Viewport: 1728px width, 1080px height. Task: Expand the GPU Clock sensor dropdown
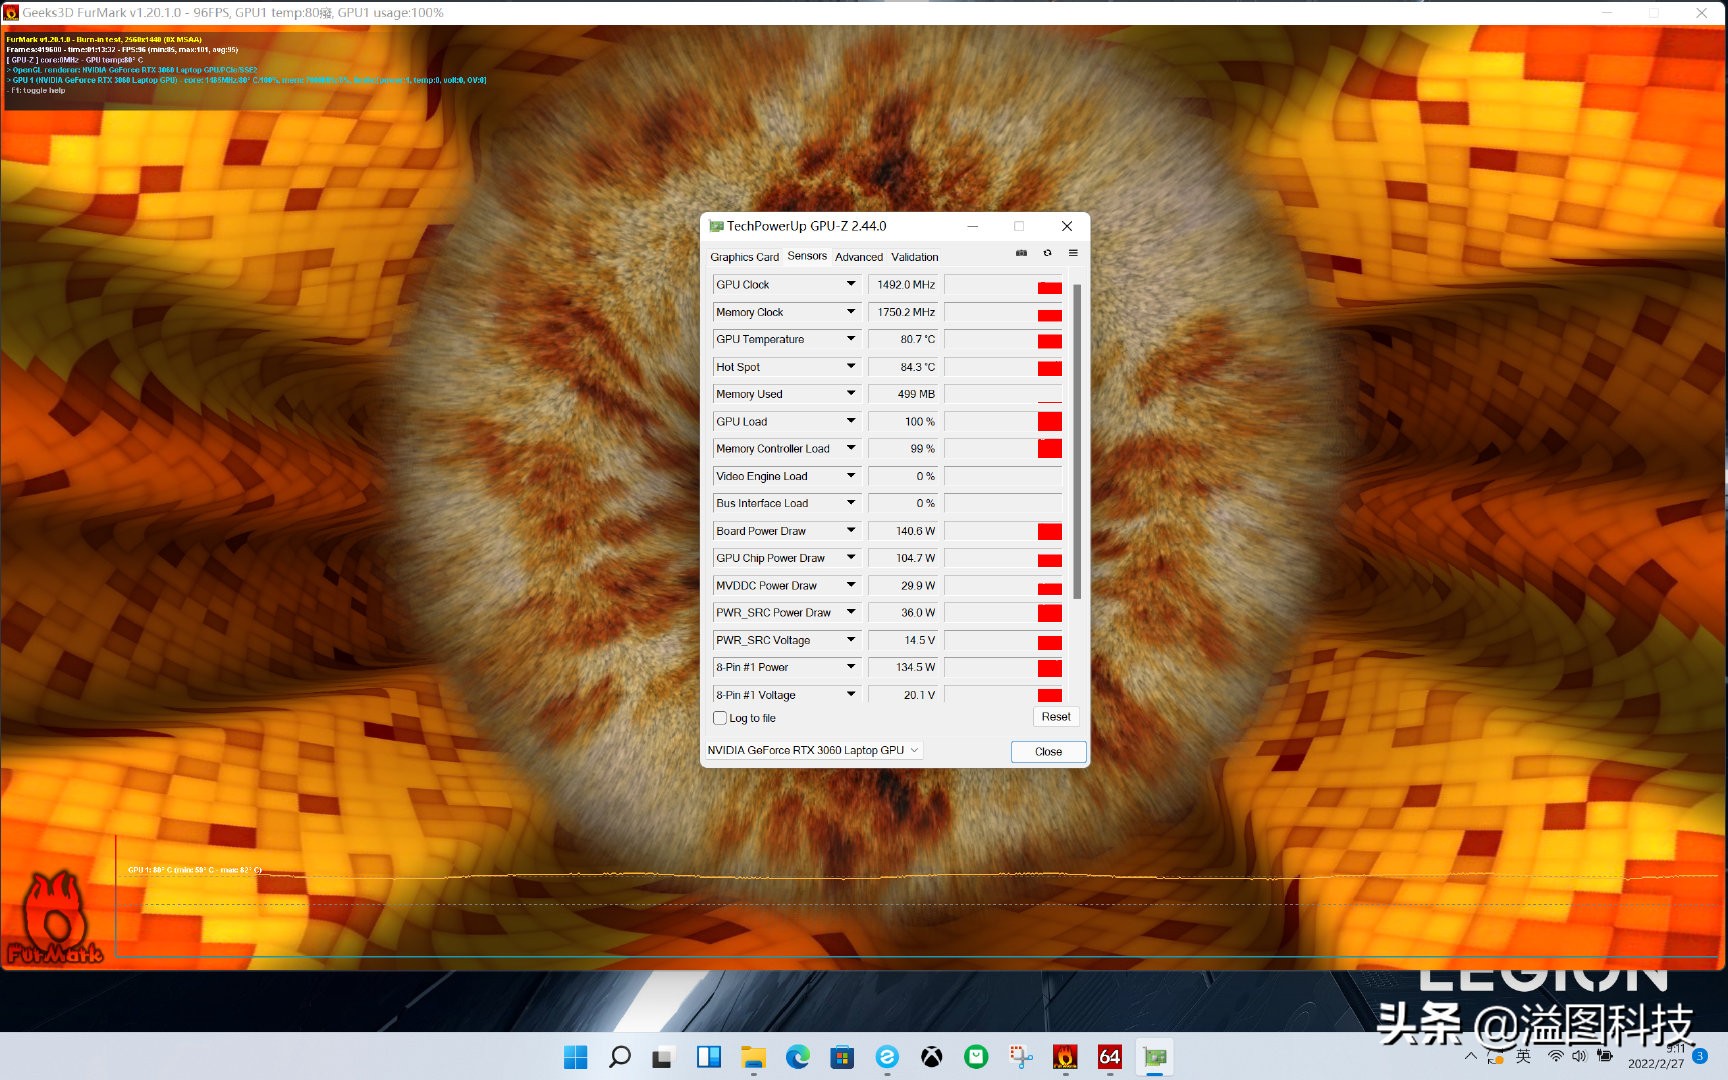(851, 284)
